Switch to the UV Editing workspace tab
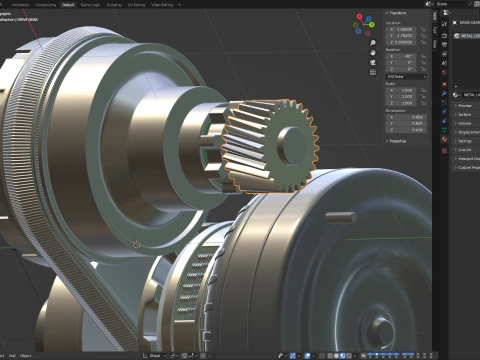The height and width of the screenshot is (360, 480). click(136, 5)
